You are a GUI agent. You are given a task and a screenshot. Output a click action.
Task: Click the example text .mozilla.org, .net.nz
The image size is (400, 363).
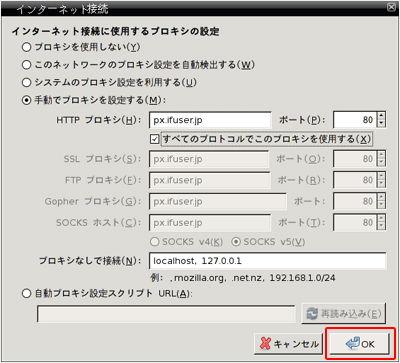point(217,277)
